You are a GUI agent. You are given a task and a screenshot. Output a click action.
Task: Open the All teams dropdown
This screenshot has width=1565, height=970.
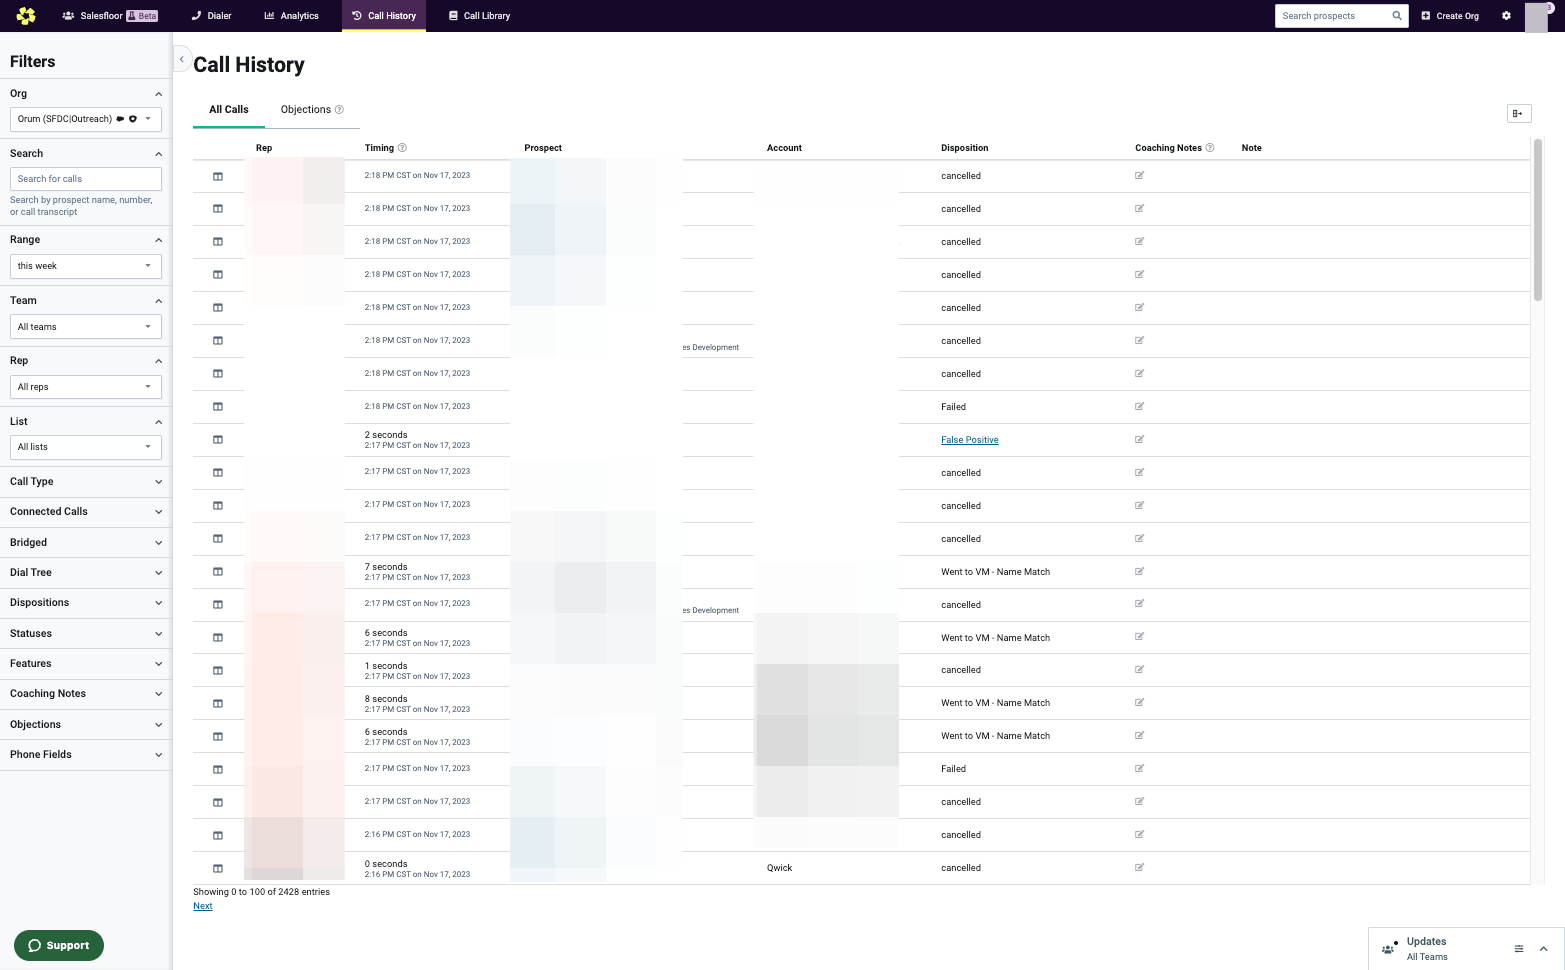pos(86,327)
